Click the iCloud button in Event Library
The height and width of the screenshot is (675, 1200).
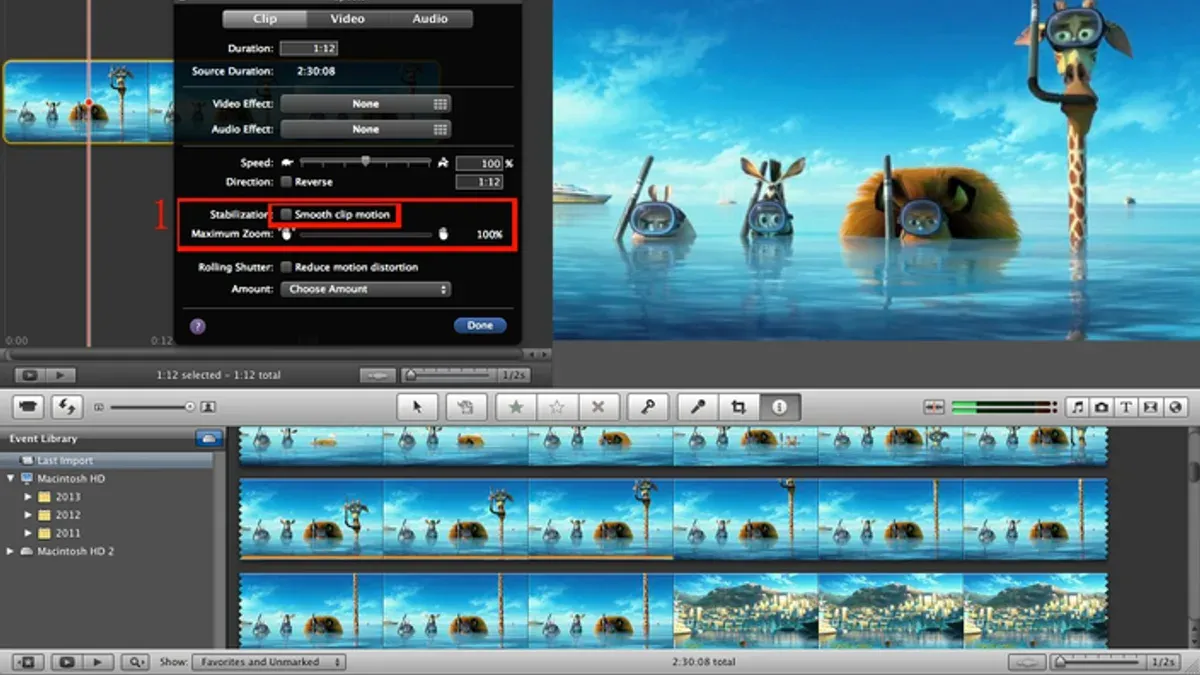(x=209, y=438)
